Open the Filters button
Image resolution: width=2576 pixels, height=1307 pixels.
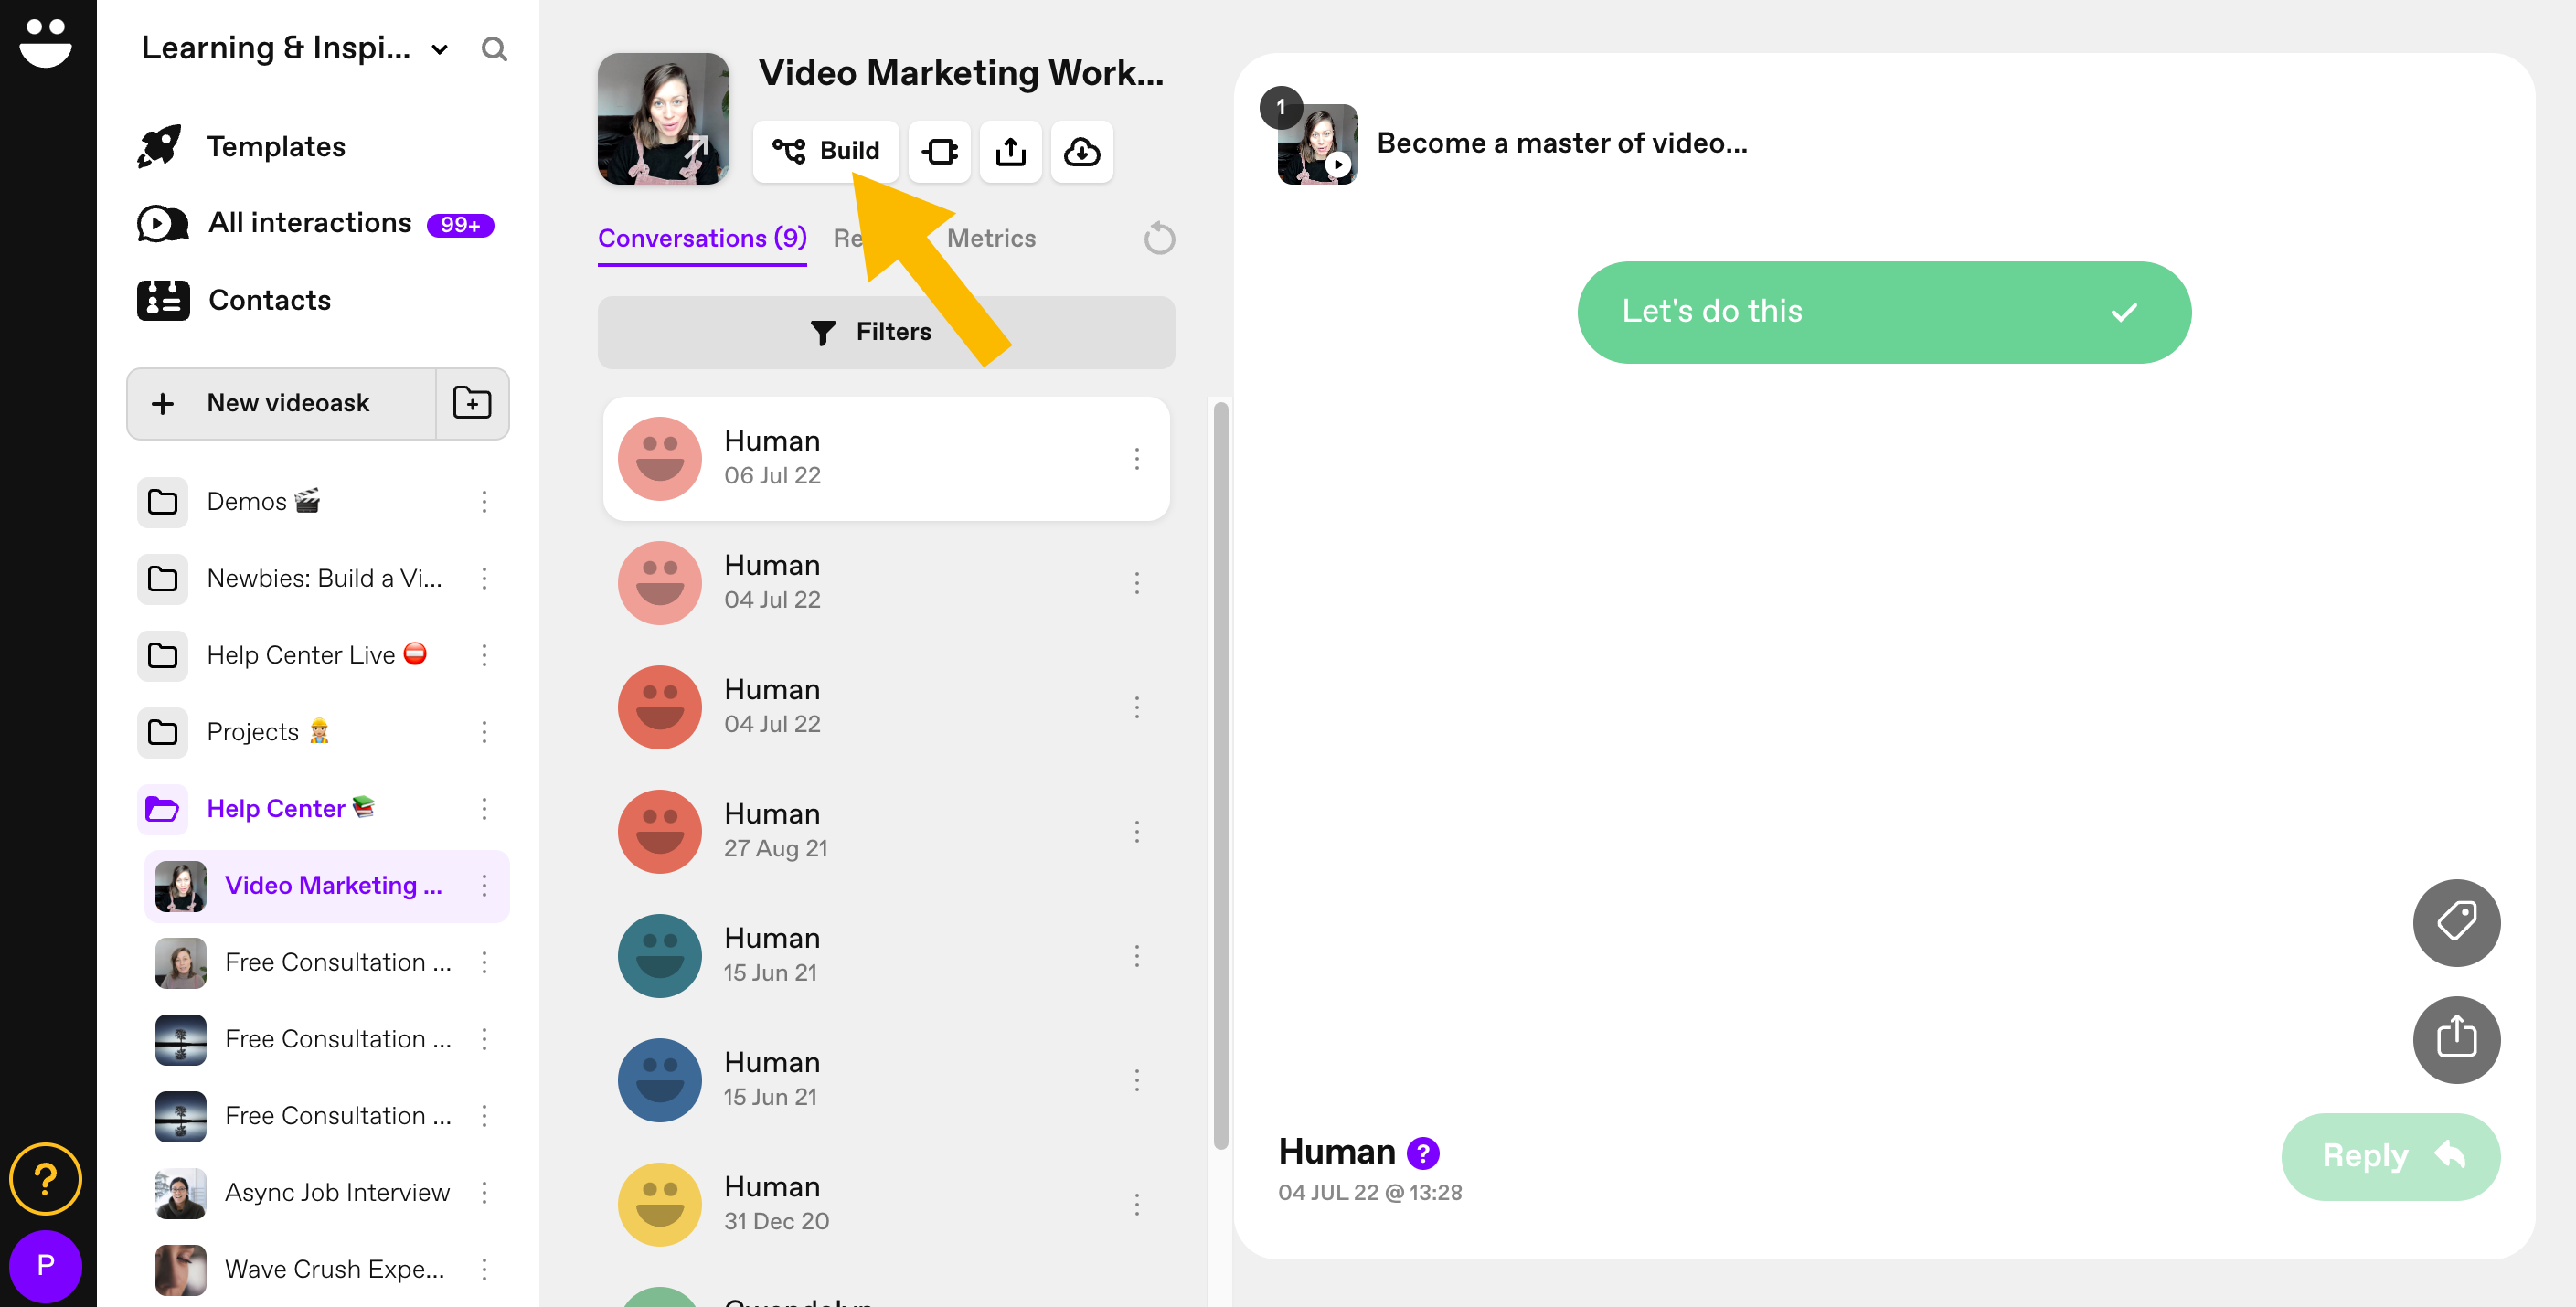(x=886, y=332)
